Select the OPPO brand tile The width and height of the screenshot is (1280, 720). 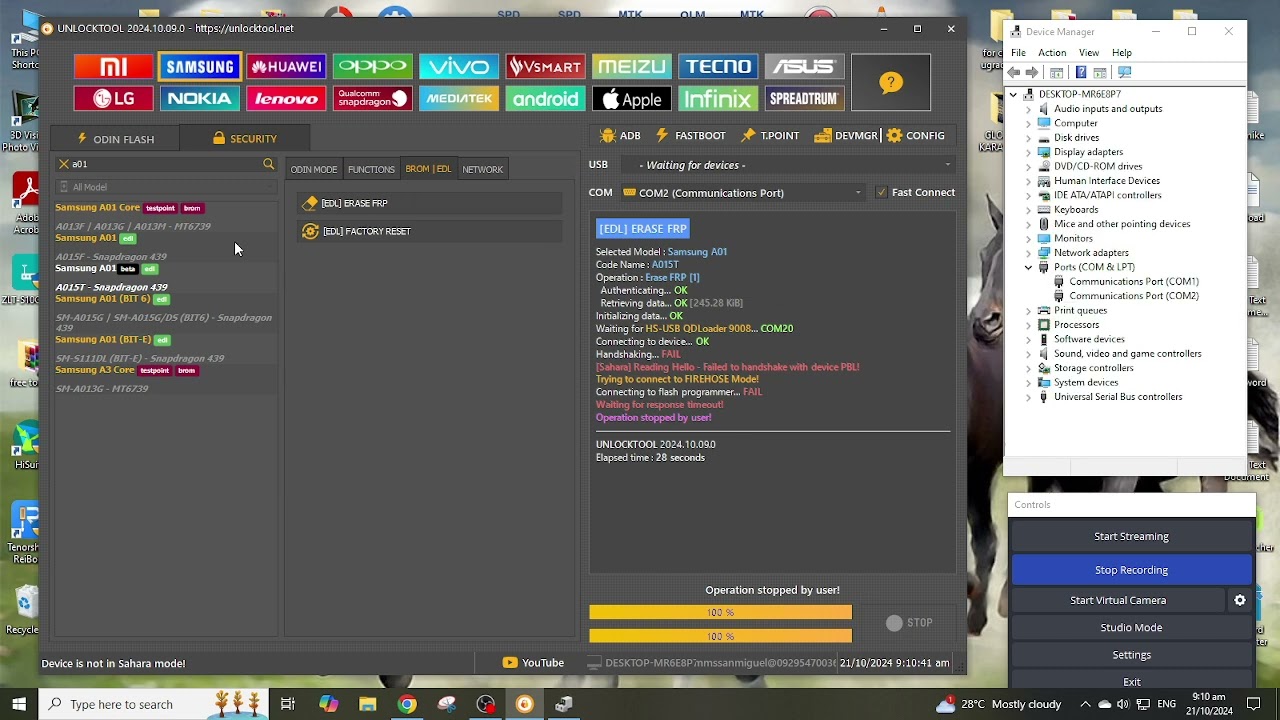point(373,67)
